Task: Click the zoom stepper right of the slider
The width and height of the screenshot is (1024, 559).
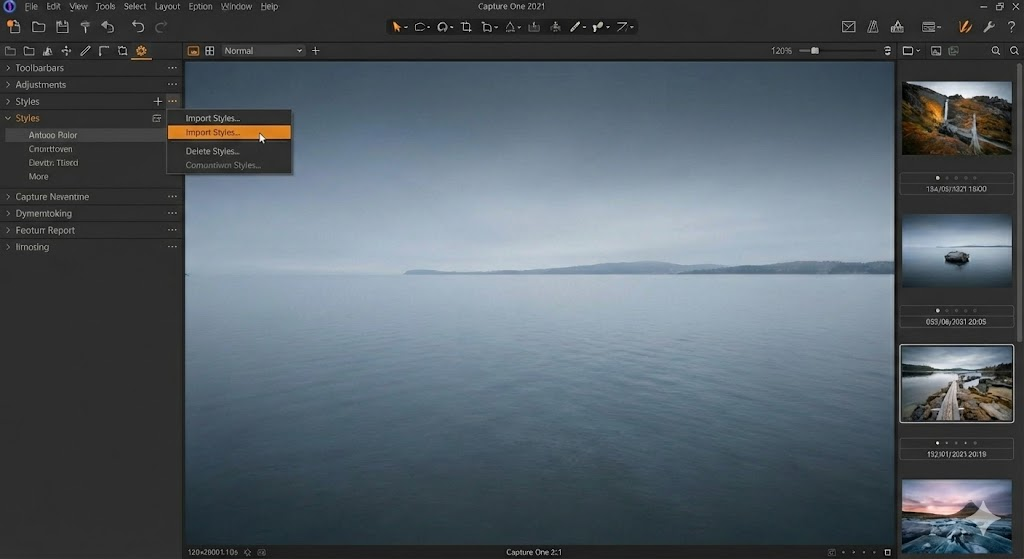Action: [887, 50]
